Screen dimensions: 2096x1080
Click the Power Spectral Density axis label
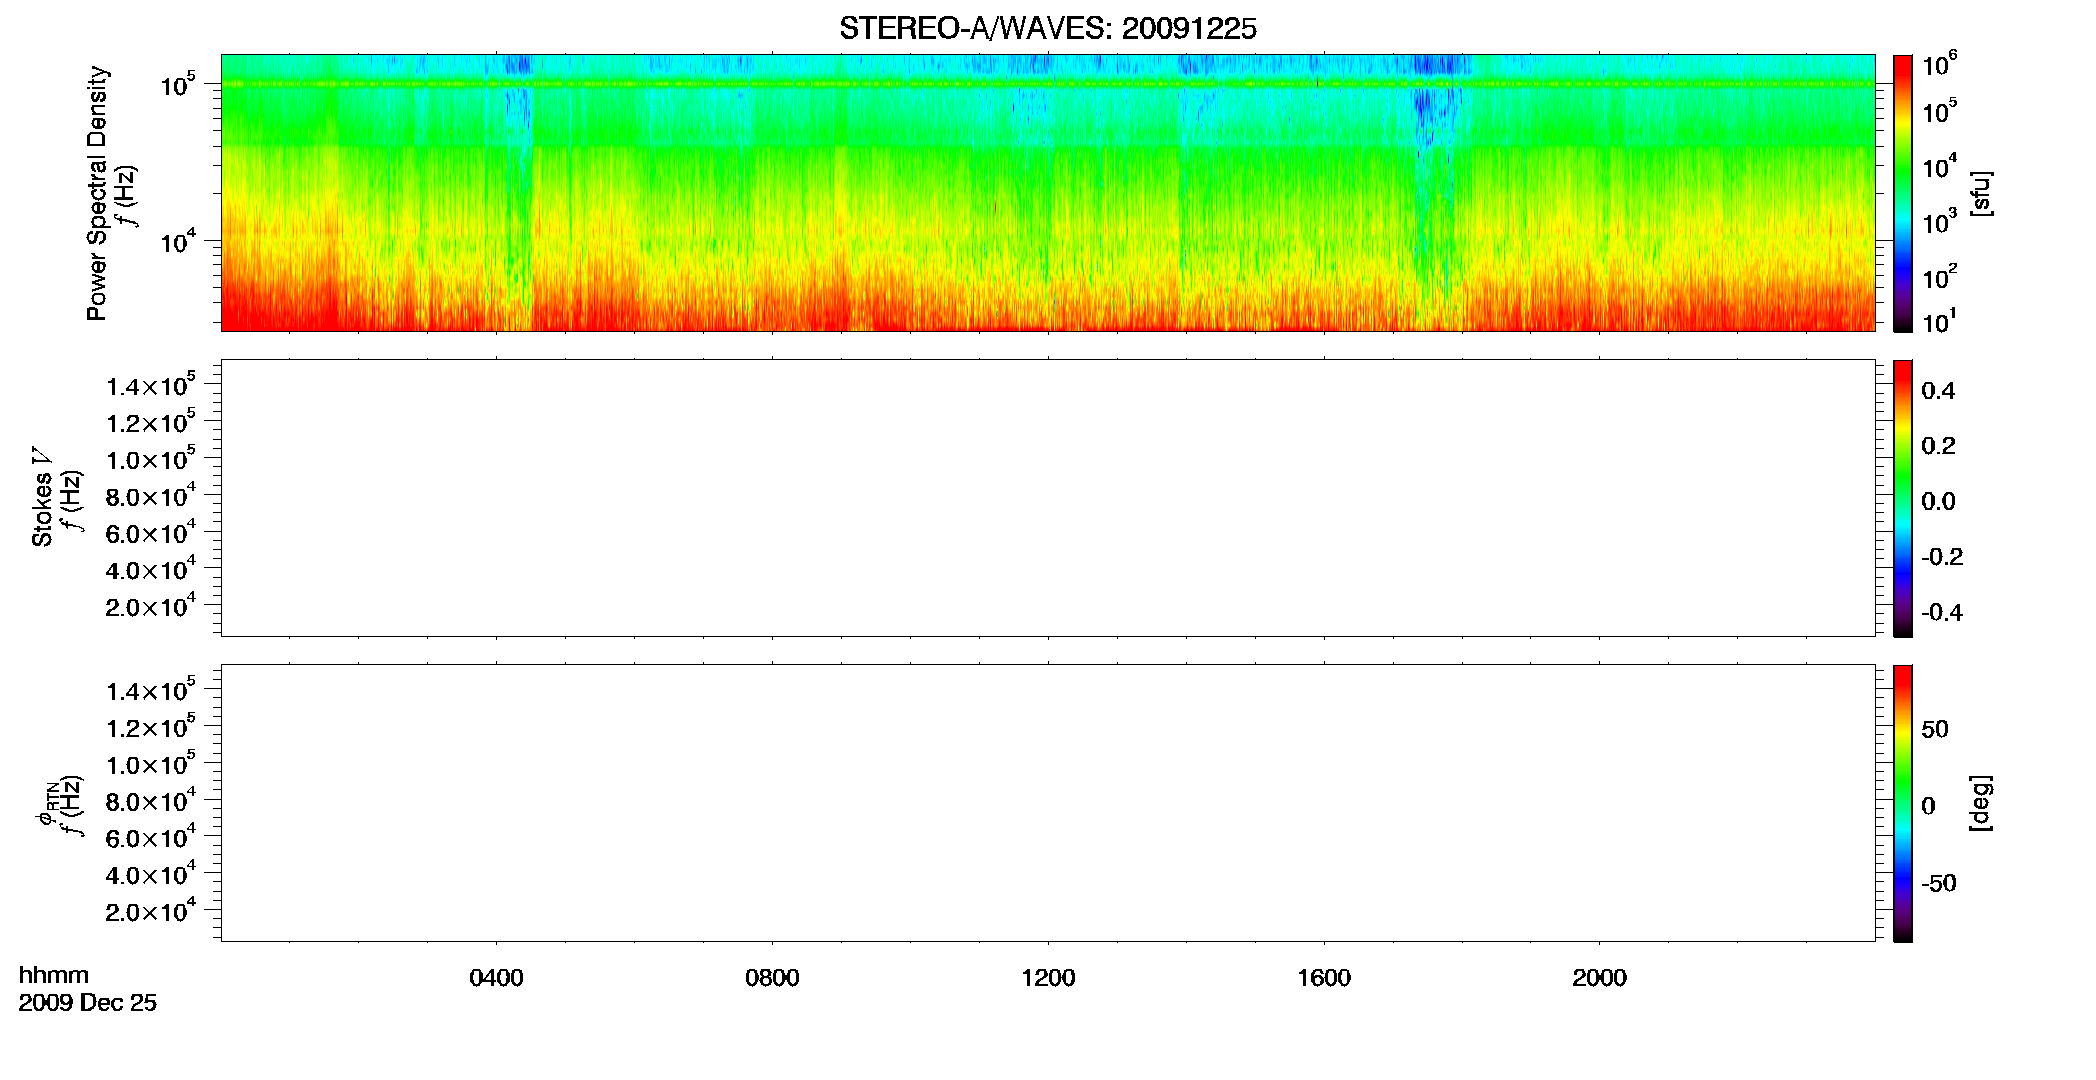97,193
